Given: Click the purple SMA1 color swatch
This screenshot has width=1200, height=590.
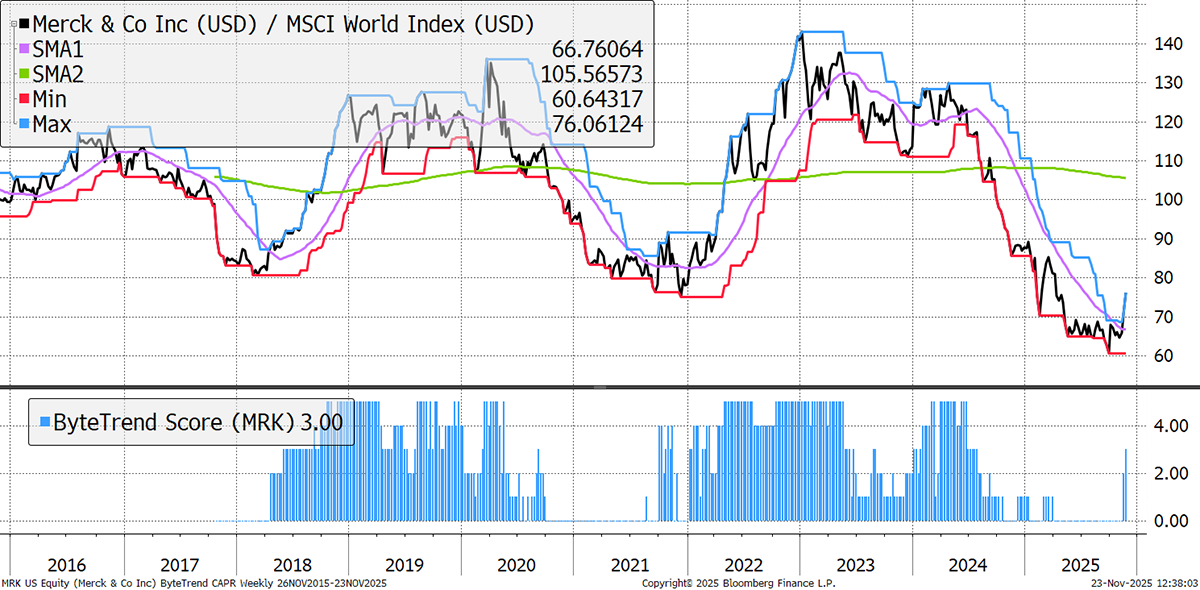Looking at the screenshot, I should [x=24, y=48].
